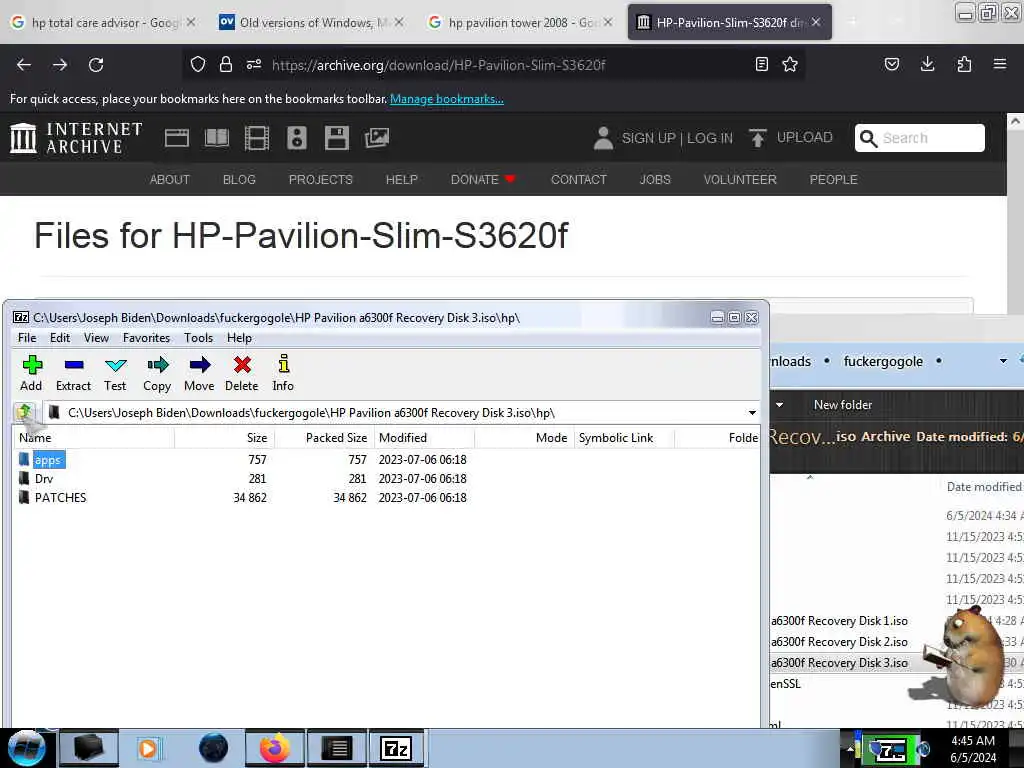The image size is (1024, 768).
Task: Open the Software floppy disk icon
Action: pyautogui.click(x=337, y=138)
